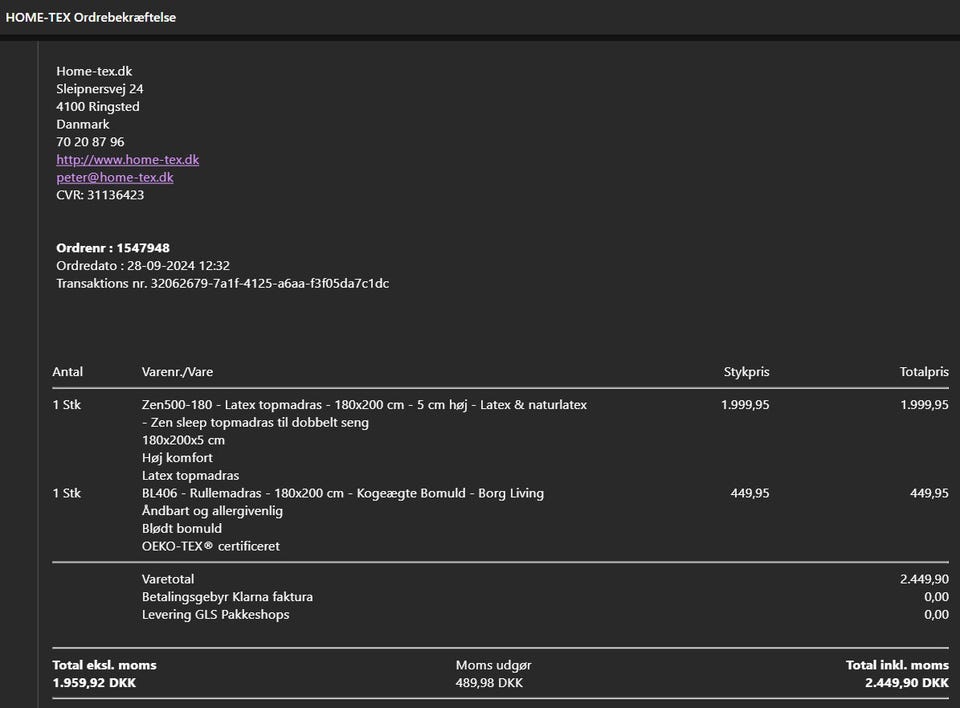Select the Zen500-180 Latex topmadras item line
Image resolution: width=960 pixels, height=708 pixels.
[364, 405]
